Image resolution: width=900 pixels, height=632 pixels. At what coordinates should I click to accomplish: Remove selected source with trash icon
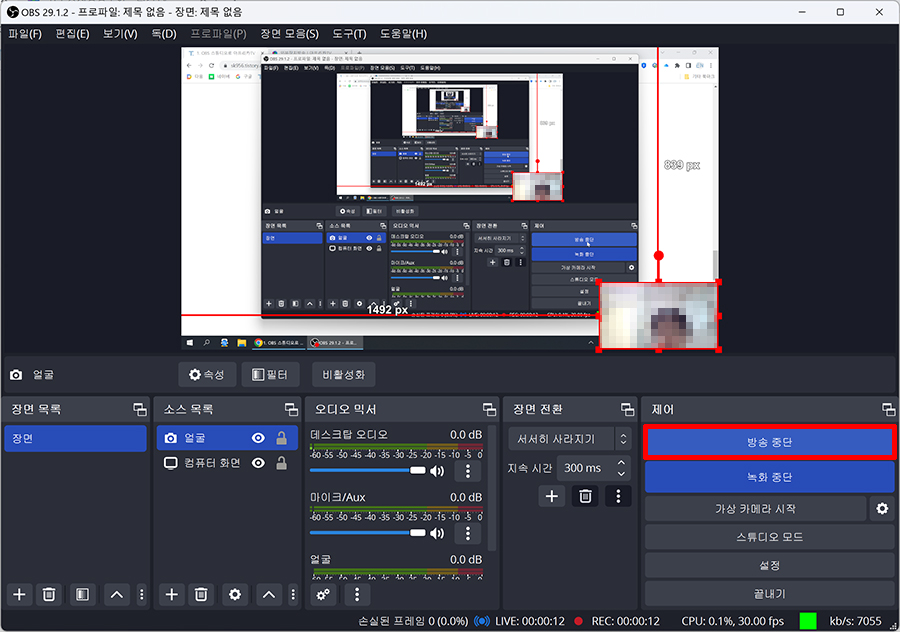[201, 595]
